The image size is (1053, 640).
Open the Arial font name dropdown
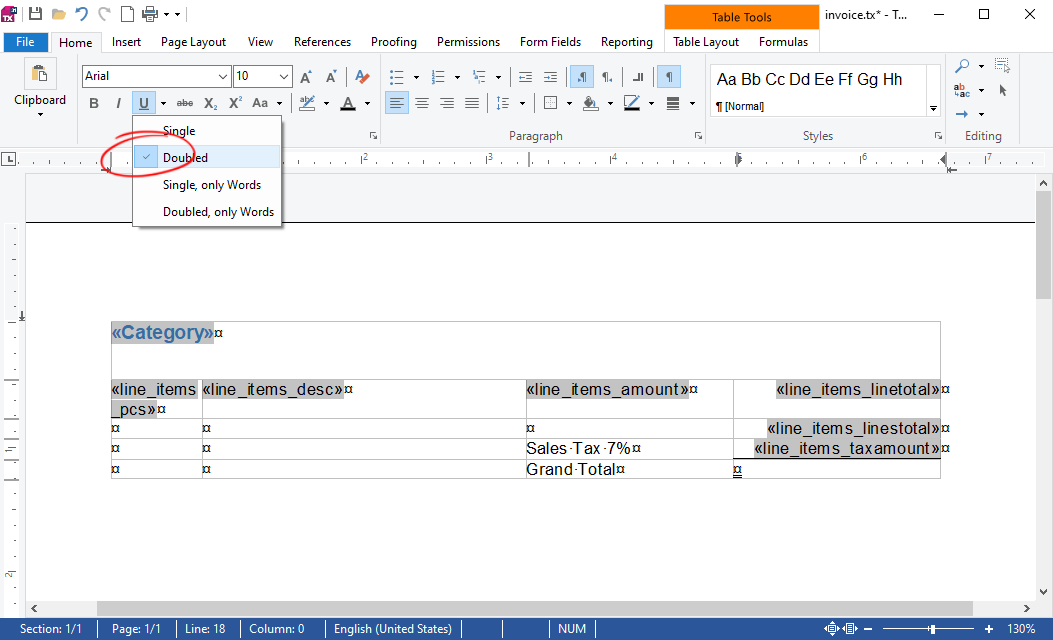click(x=222, y=77)
